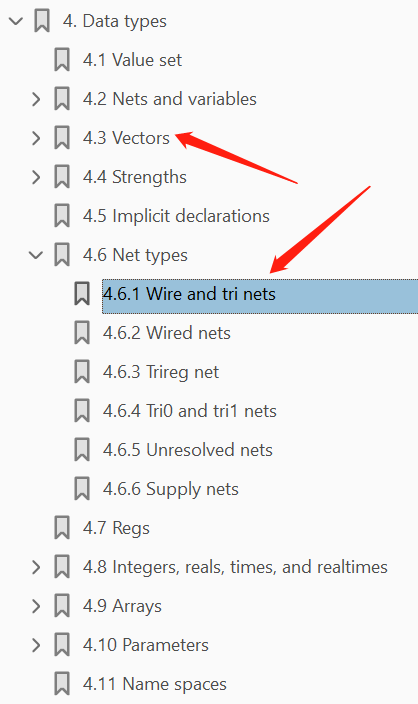This screenshot has height=704, width=418.
Task: Select the 4.1 Value set bookmark
Action: 132,60
